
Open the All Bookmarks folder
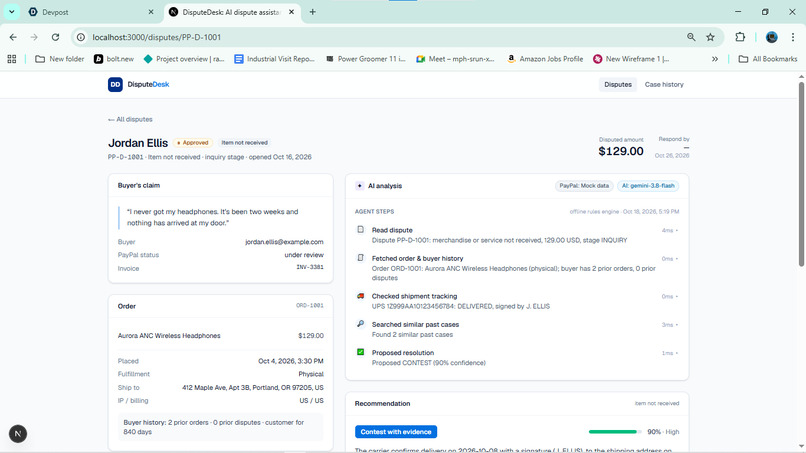(x=767, y=59)
